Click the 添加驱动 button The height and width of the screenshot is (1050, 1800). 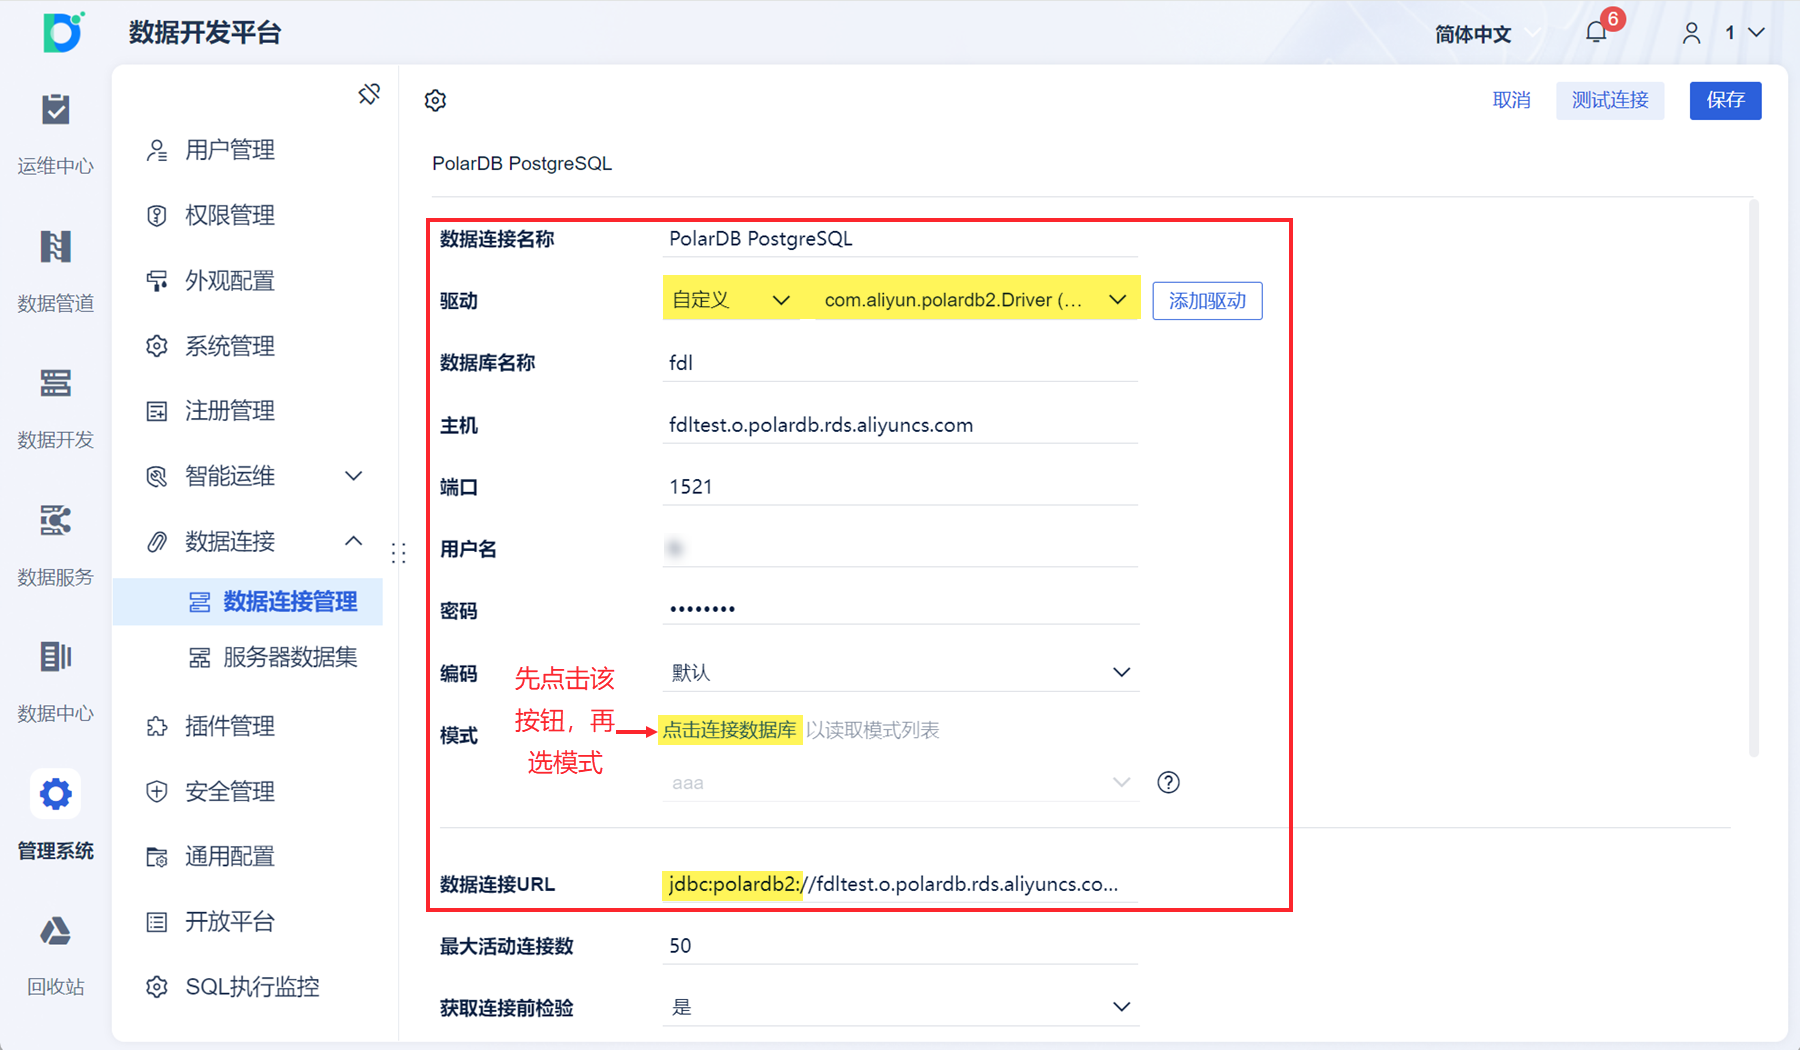pyautogui.click(x=1207, y=301)
